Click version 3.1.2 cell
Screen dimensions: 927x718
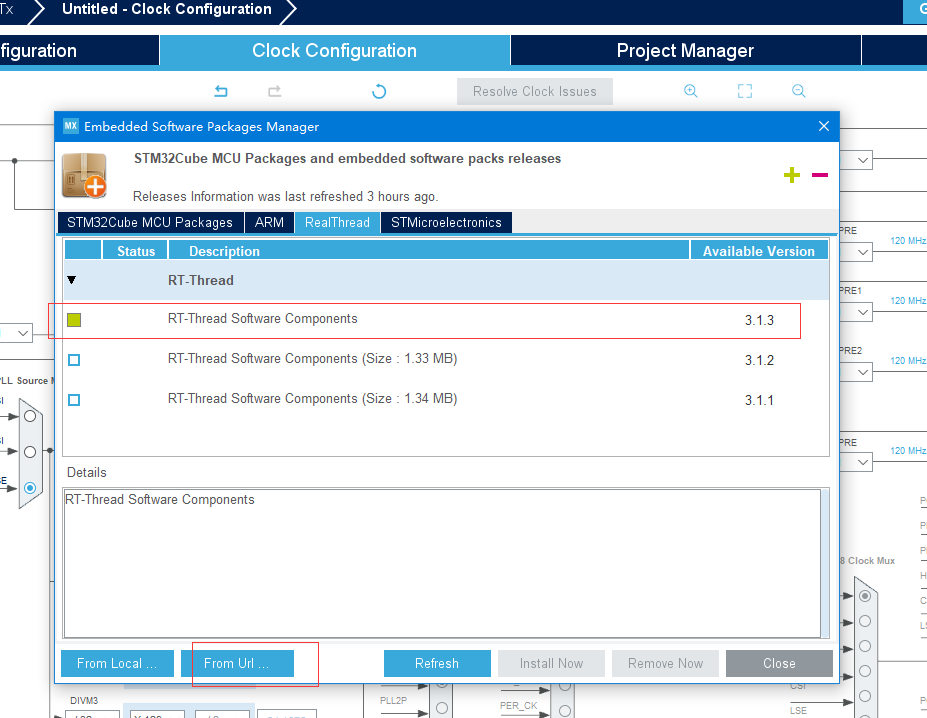[759, 360]
